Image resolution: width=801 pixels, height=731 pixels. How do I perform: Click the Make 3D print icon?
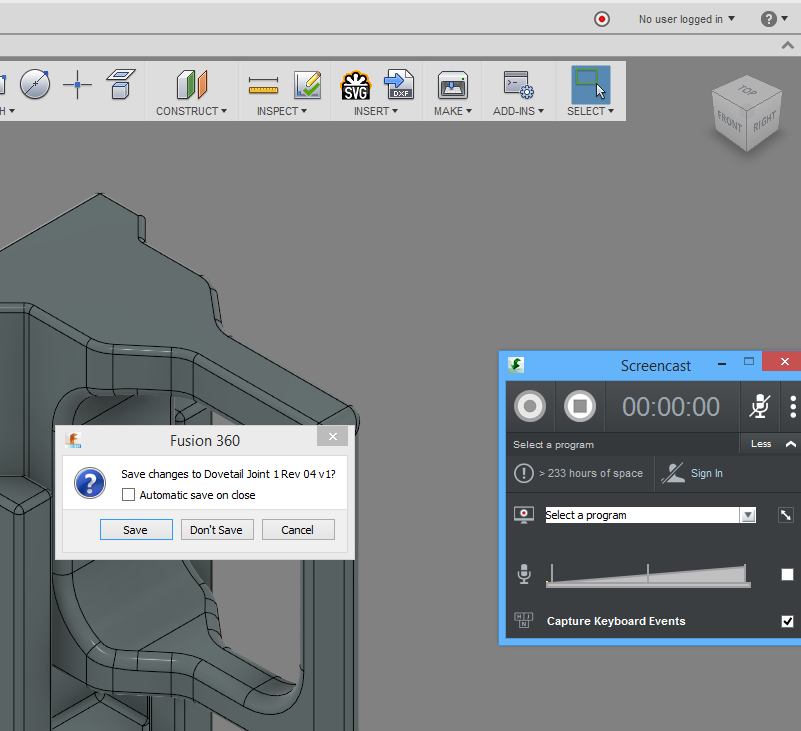coord(453,85)
